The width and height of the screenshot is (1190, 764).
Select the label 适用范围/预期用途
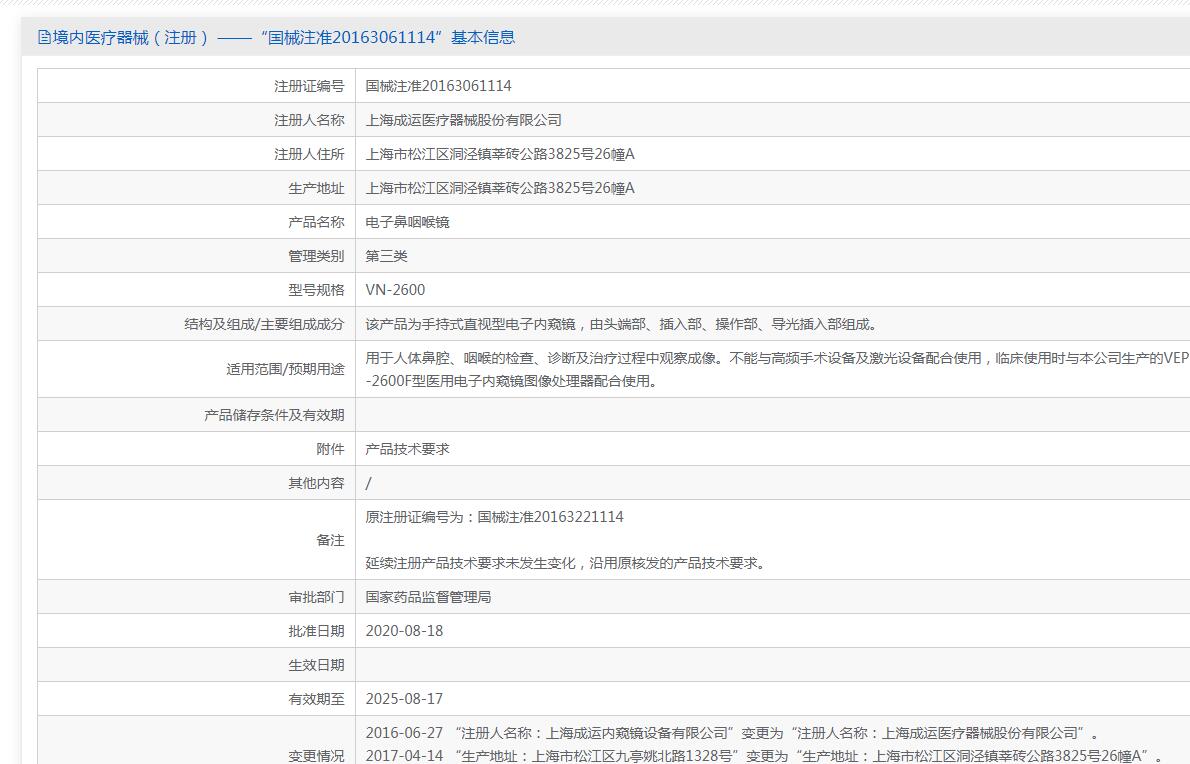tap(285, 369)
